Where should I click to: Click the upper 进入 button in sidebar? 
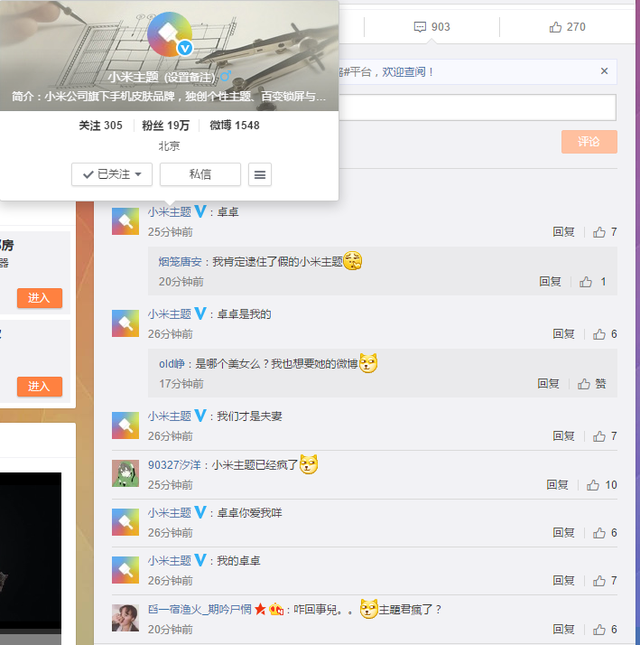[39, 298]
